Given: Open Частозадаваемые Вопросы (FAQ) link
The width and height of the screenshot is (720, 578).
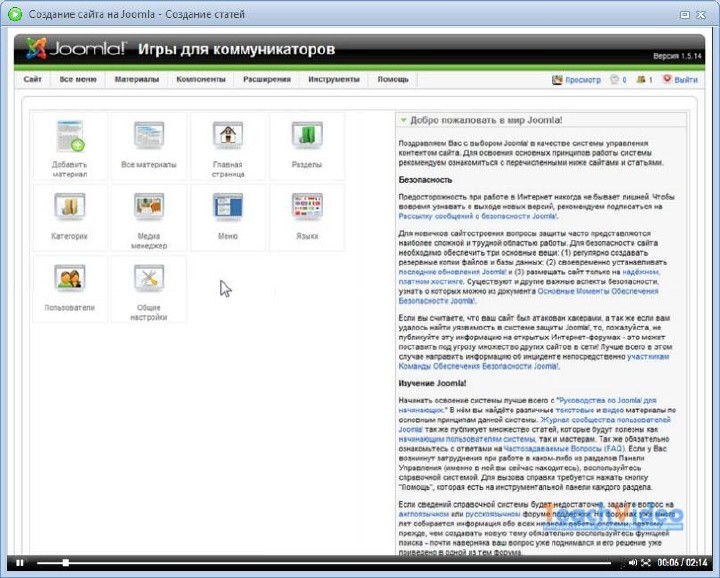Looking at the screenshot, I should coord(564,449).
